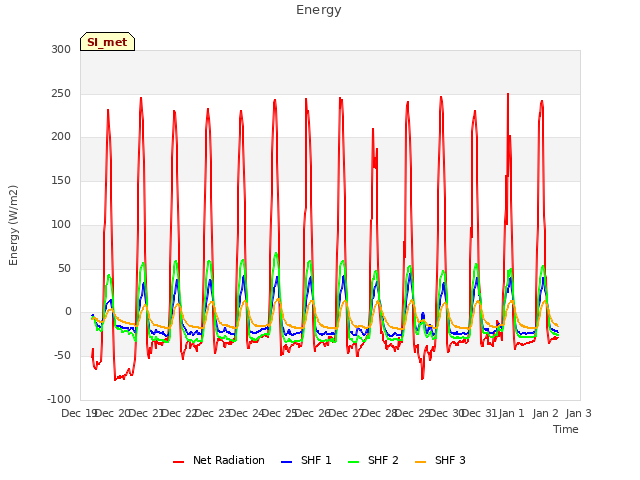Toggle the SHF 3 legend entry
The width and height of the screenshot is (640, 480).
click(x=440, y=460)
